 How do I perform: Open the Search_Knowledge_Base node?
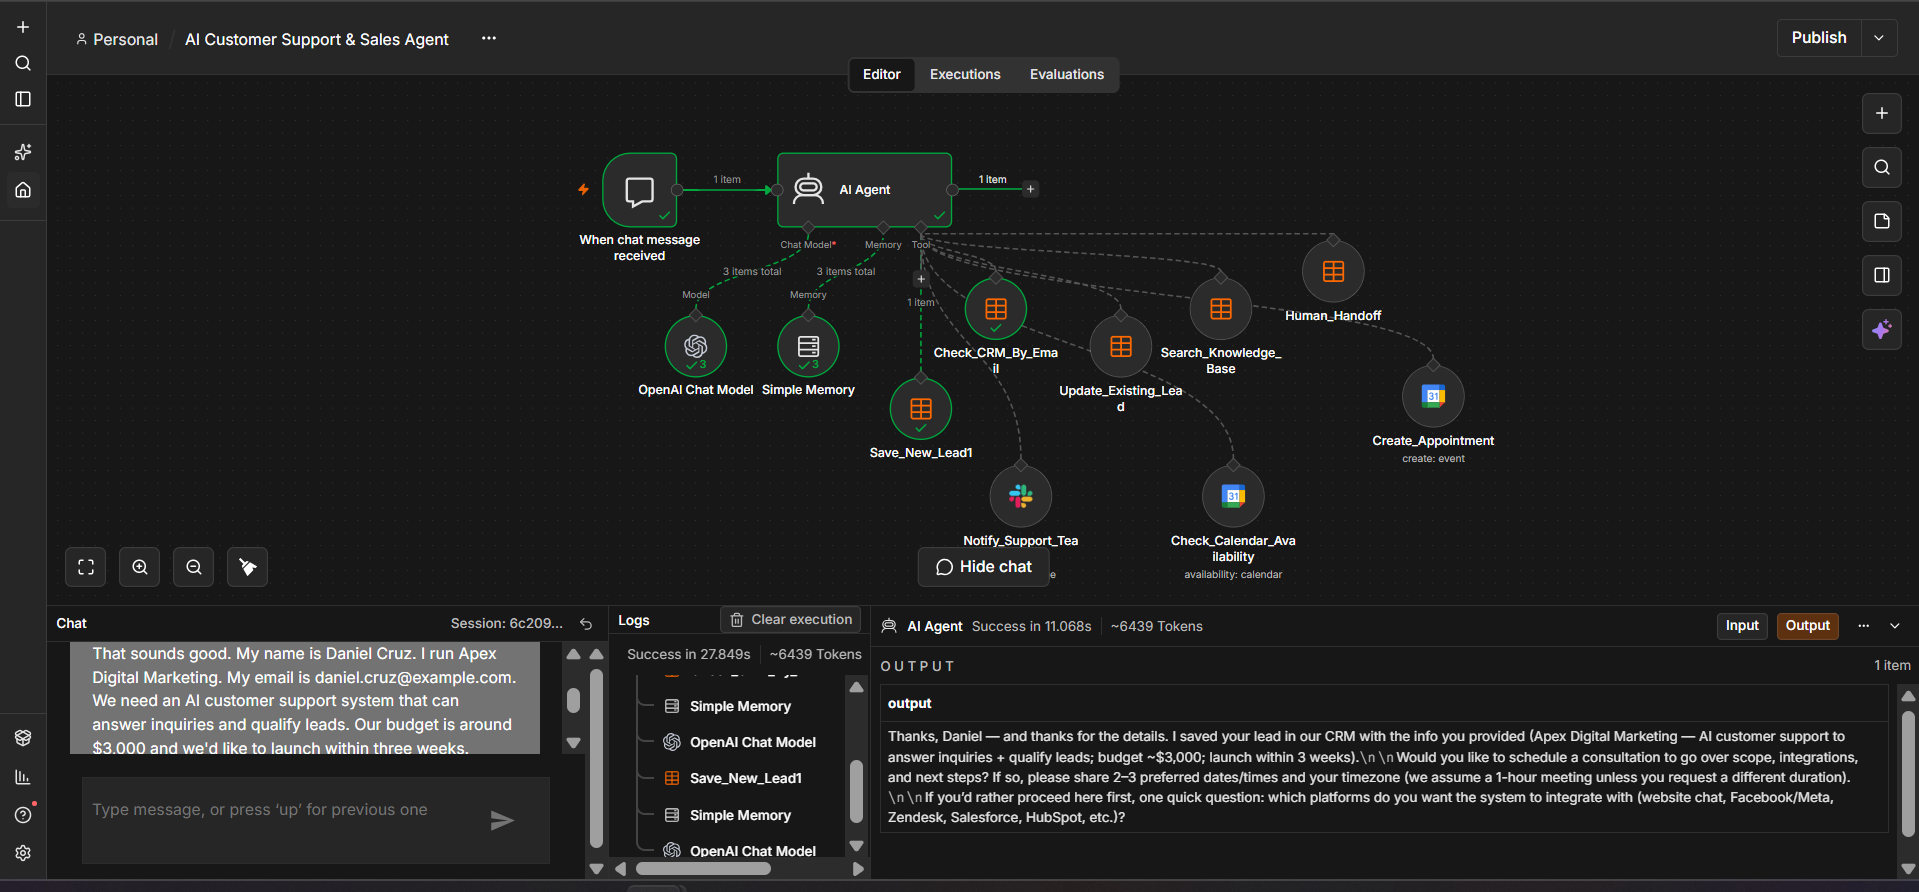coord(1221,309)
